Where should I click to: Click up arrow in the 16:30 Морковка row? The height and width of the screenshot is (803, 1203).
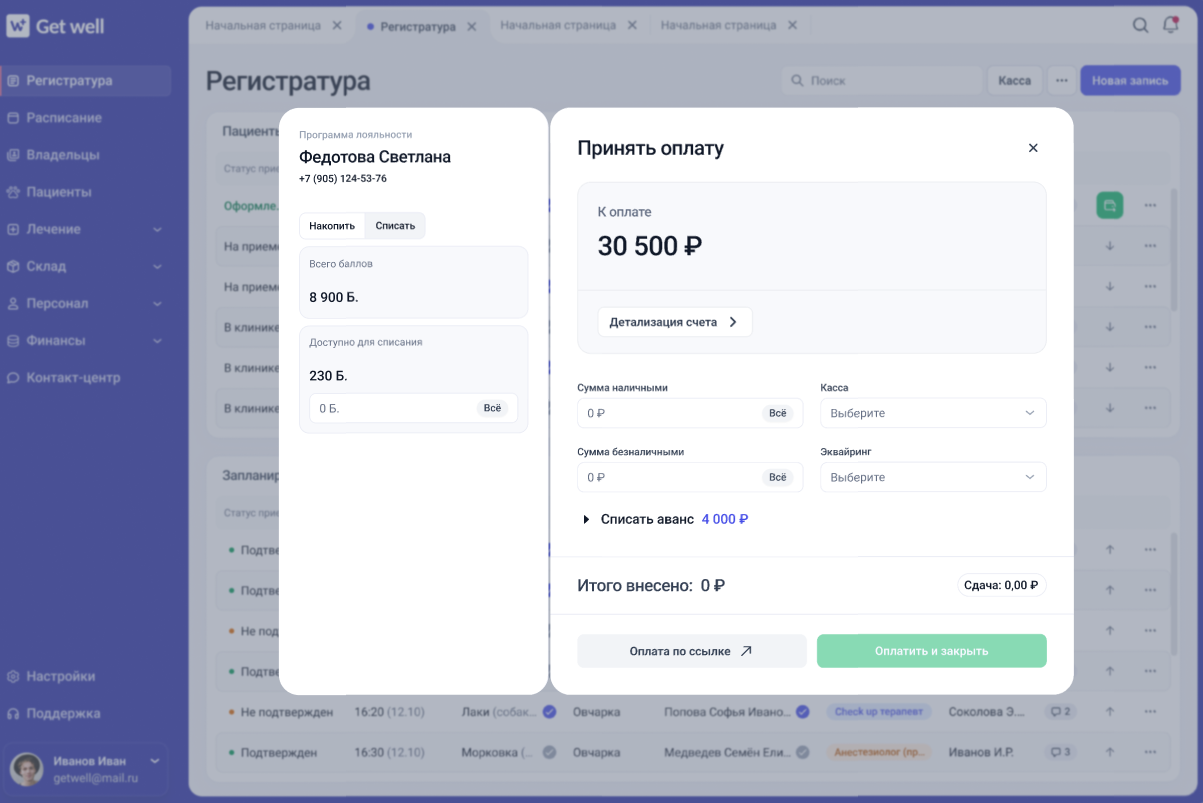(x=1109, y=752)
